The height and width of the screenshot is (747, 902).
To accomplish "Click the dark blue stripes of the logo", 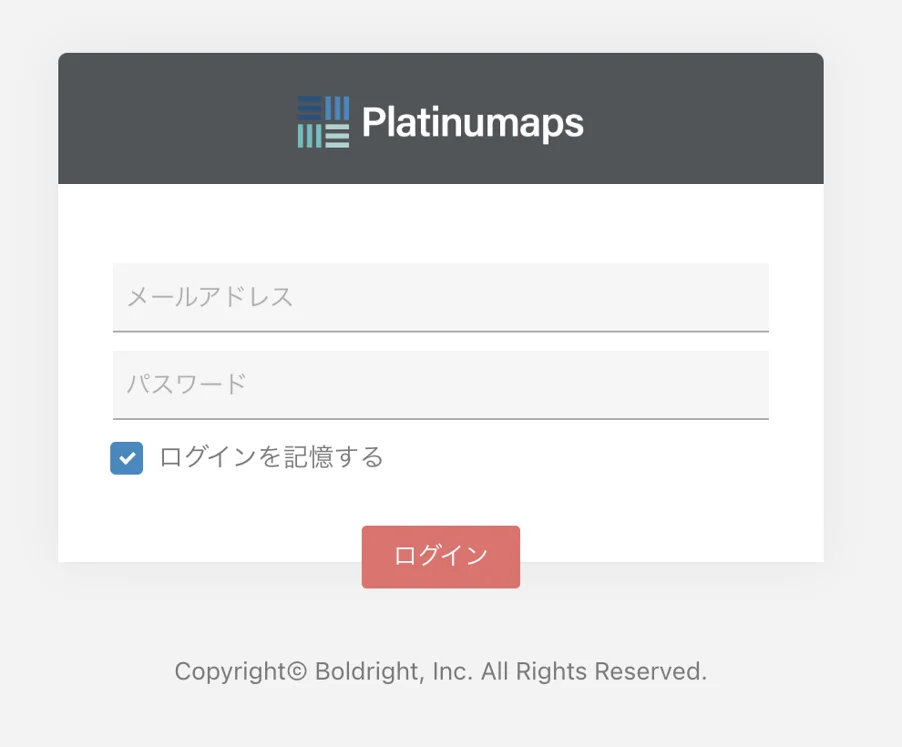I will click(311, 108).
